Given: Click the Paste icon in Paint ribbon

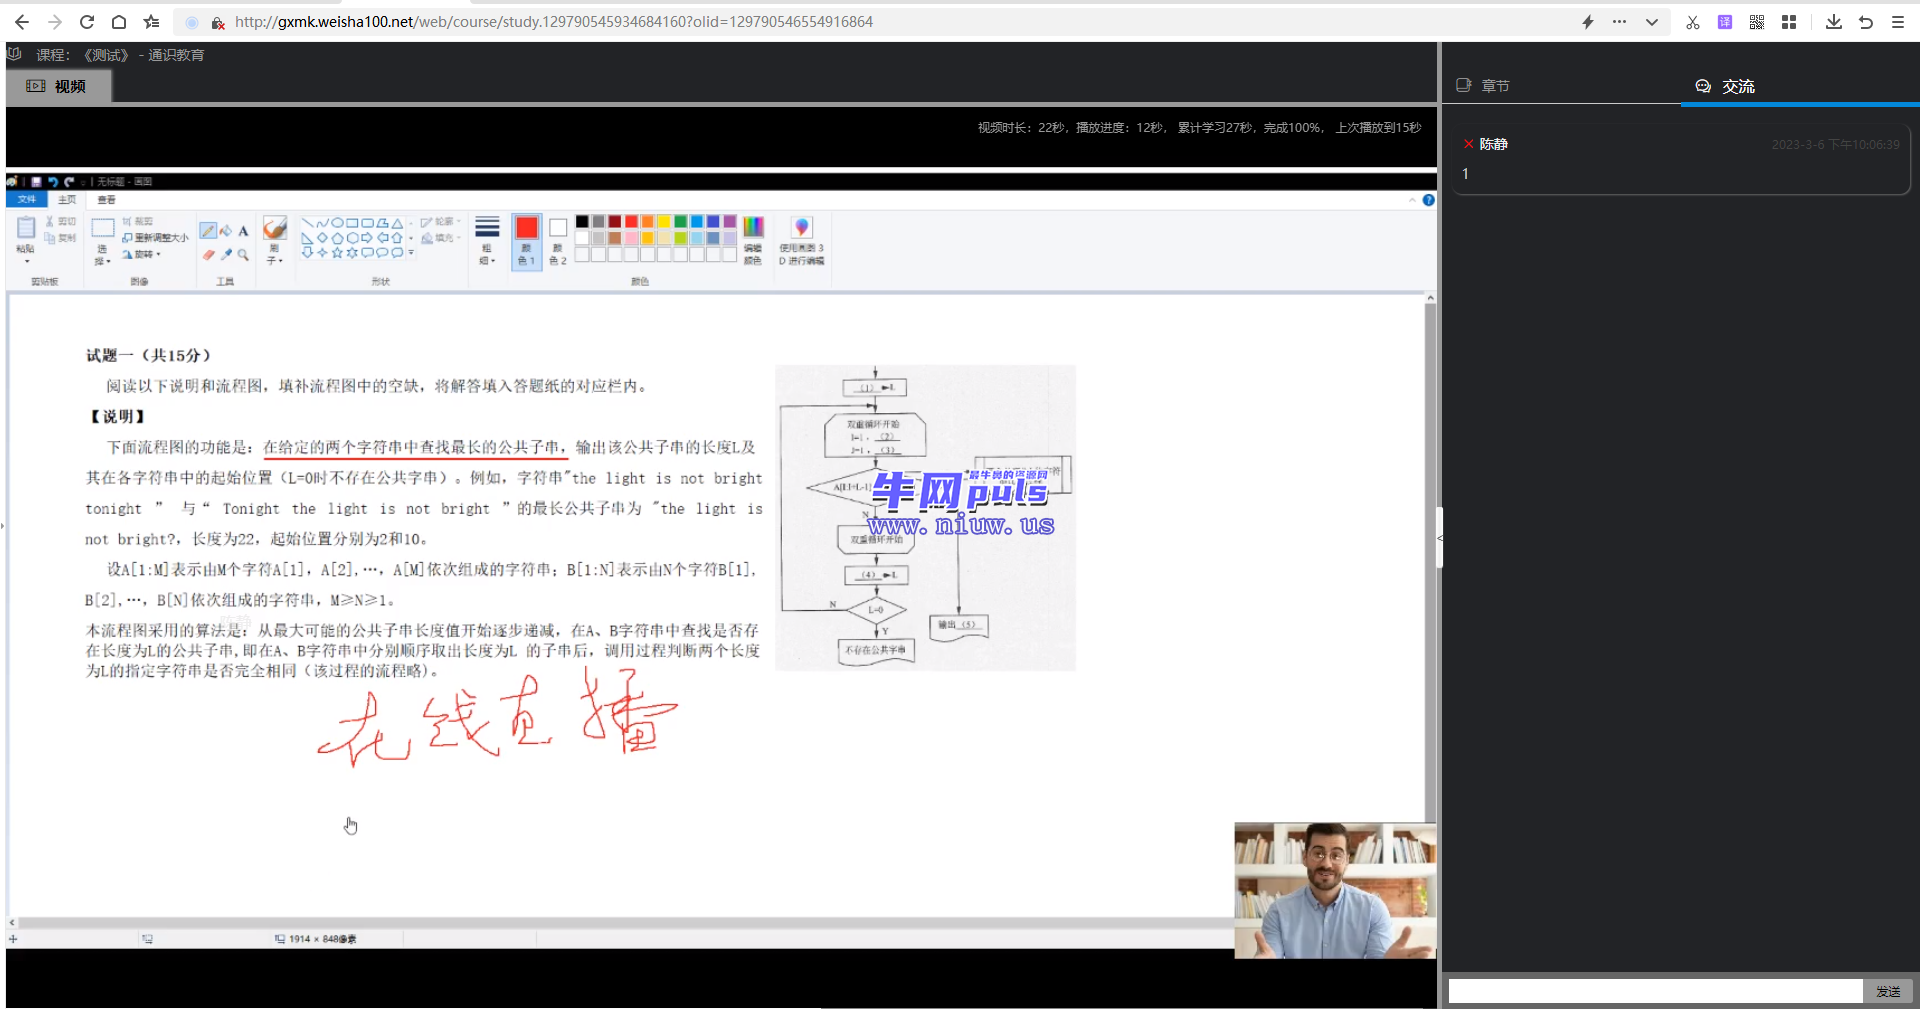Looking at the screenshot, I should pos(26,229).
